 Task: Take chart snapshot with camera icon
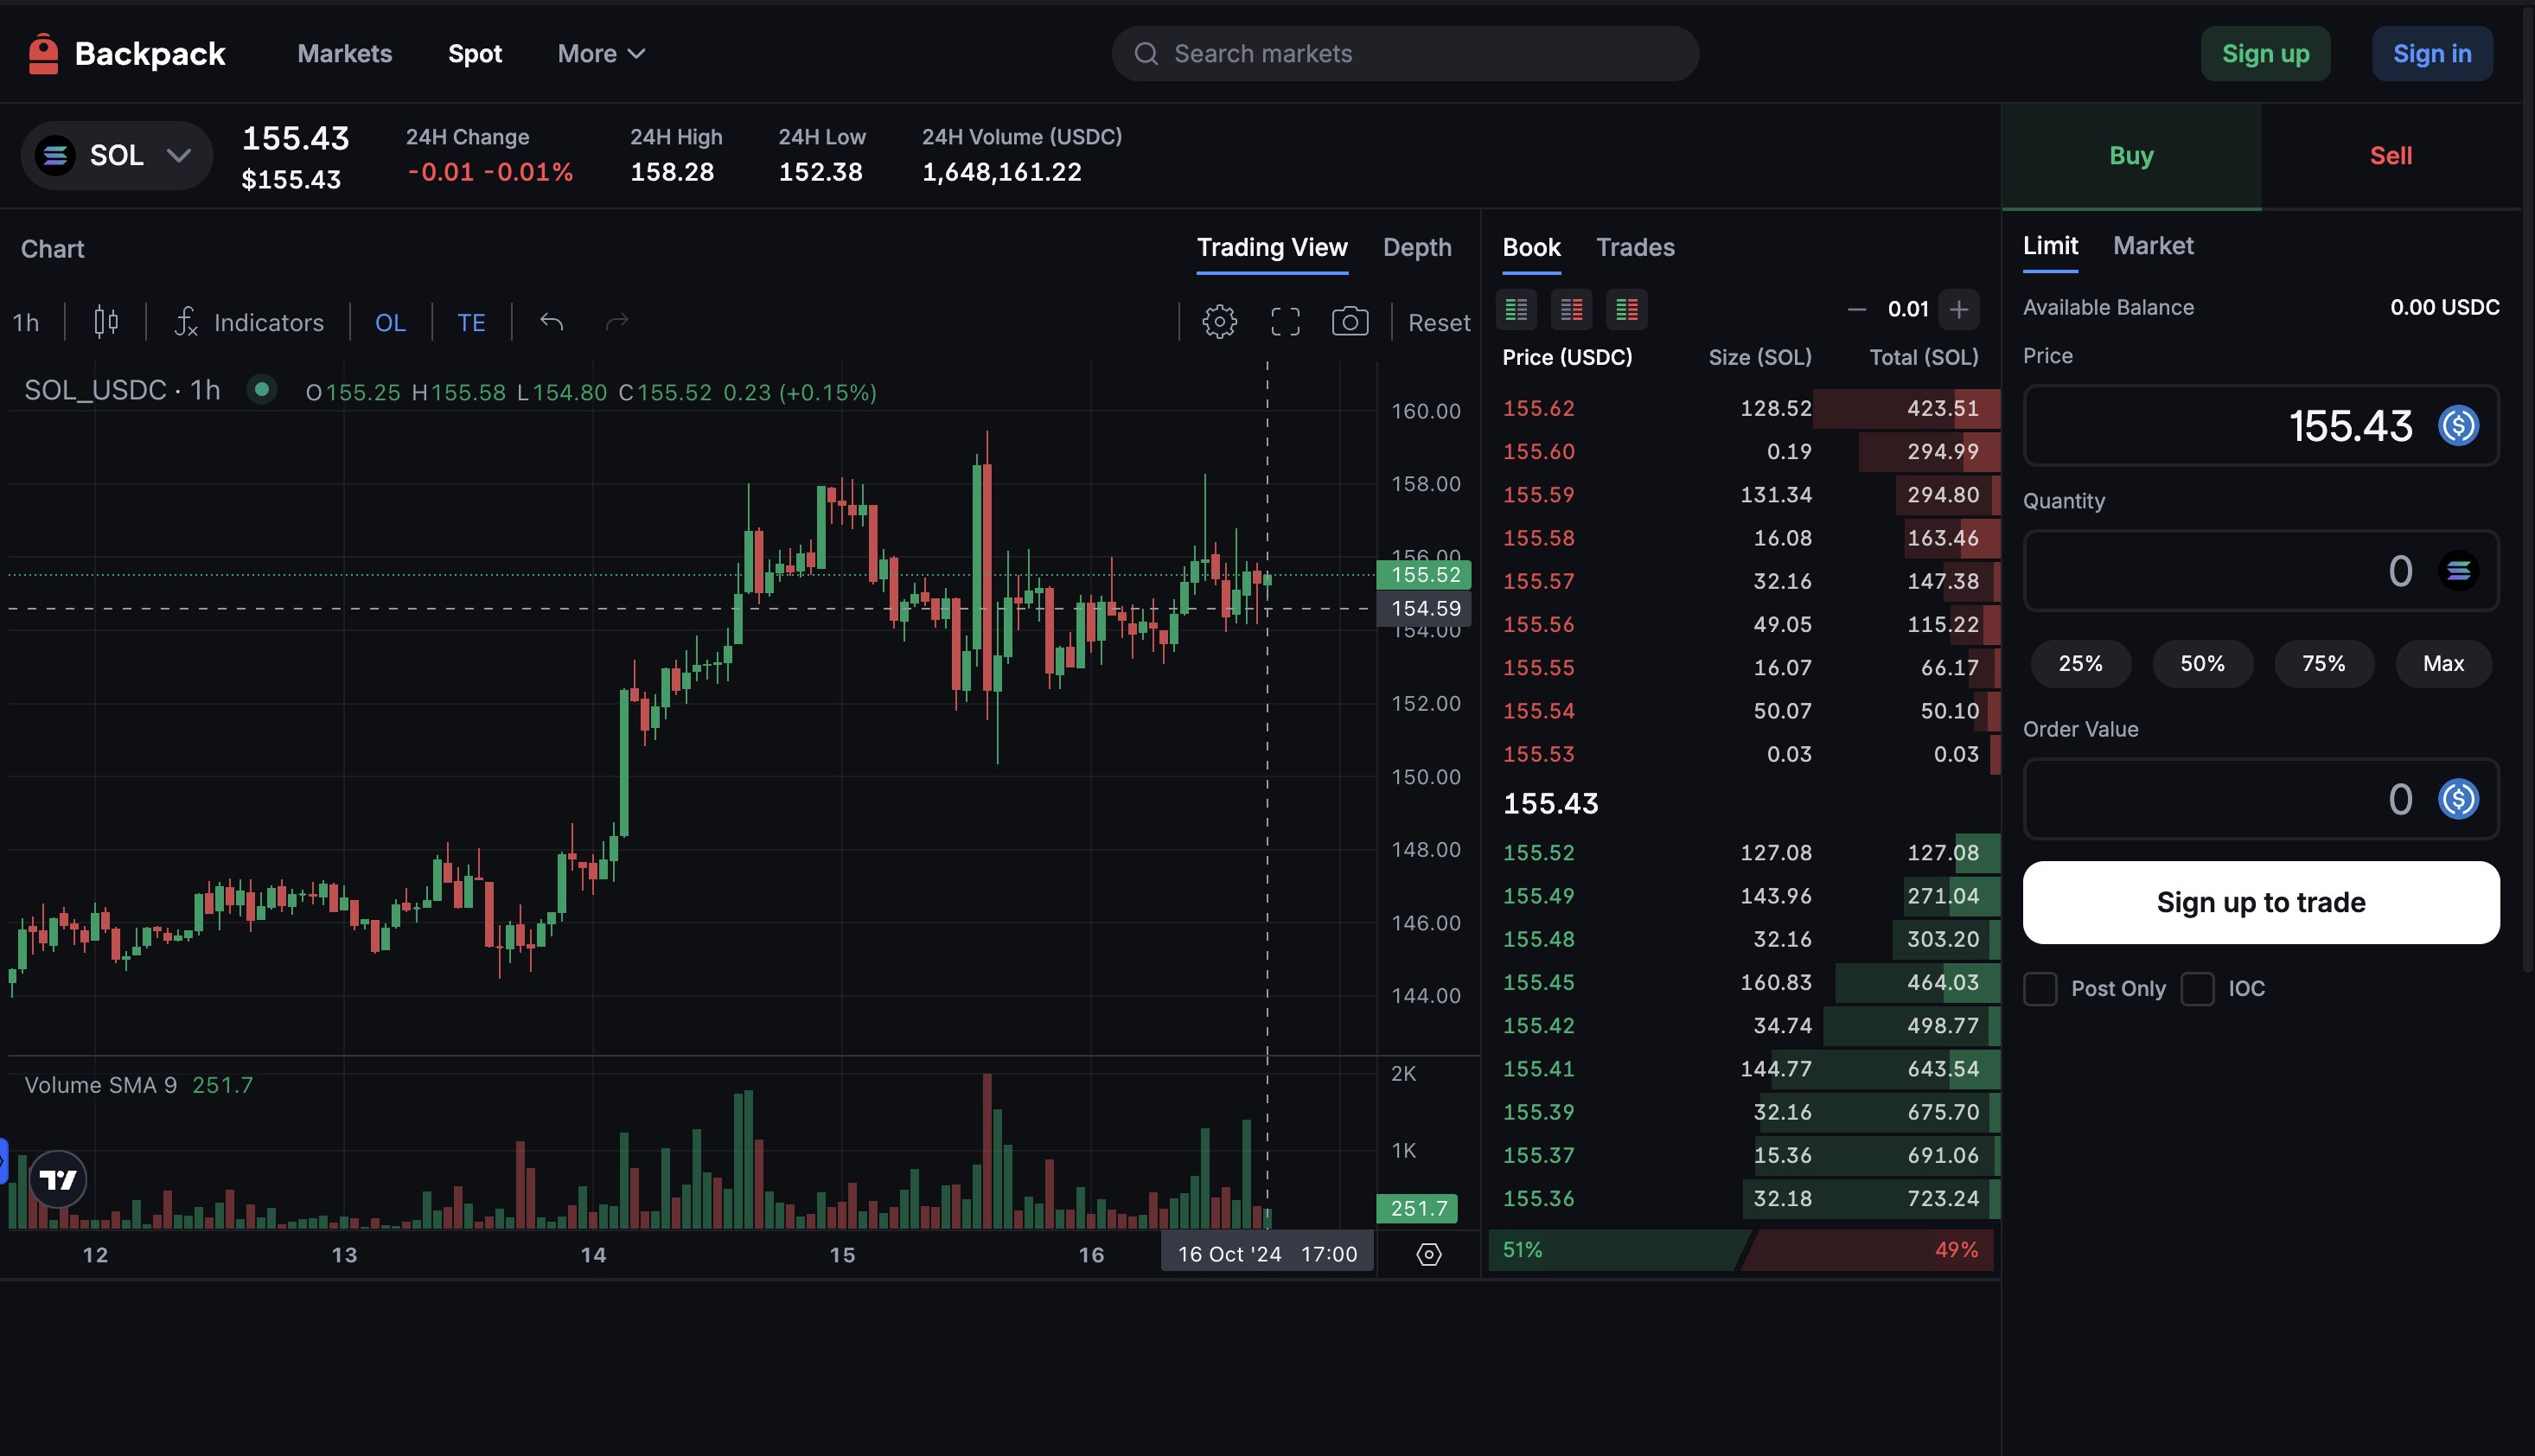1350,322
